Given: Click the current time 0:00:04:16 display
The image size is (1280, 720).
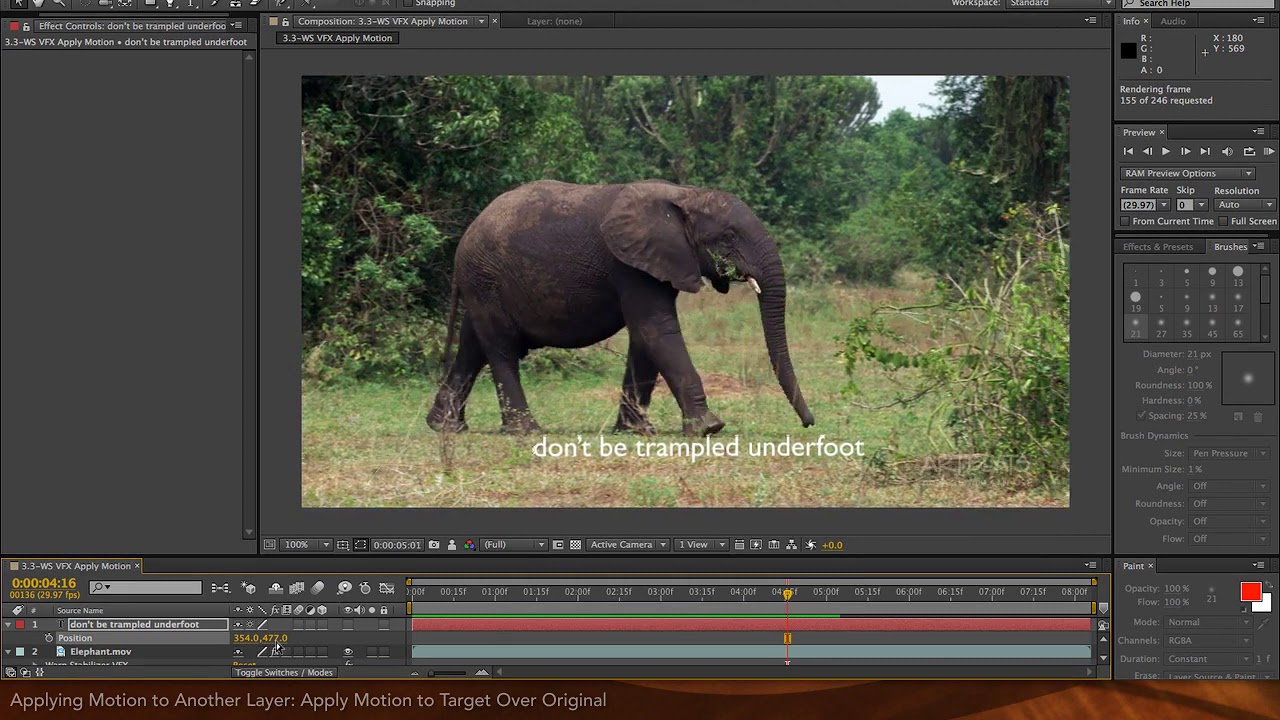Looking at the screenshot, I should click(x=43, y=583).
